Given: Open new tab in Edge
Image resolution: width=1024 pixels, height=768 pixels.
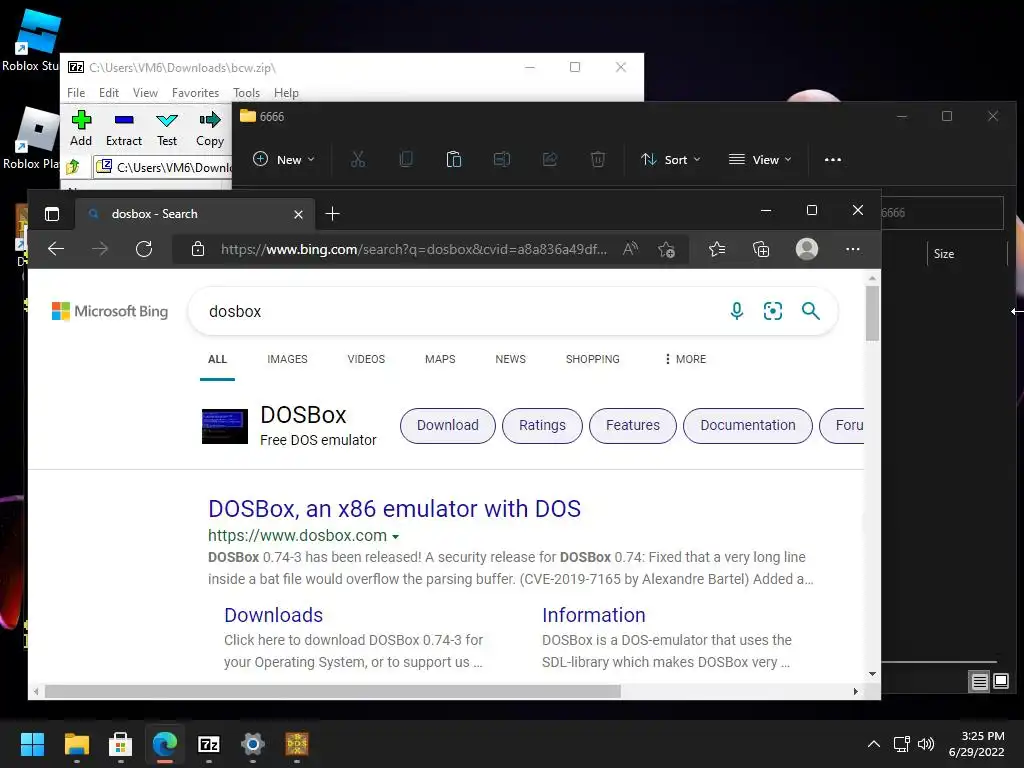Looking at the screenshot, I should coord(332,214).
